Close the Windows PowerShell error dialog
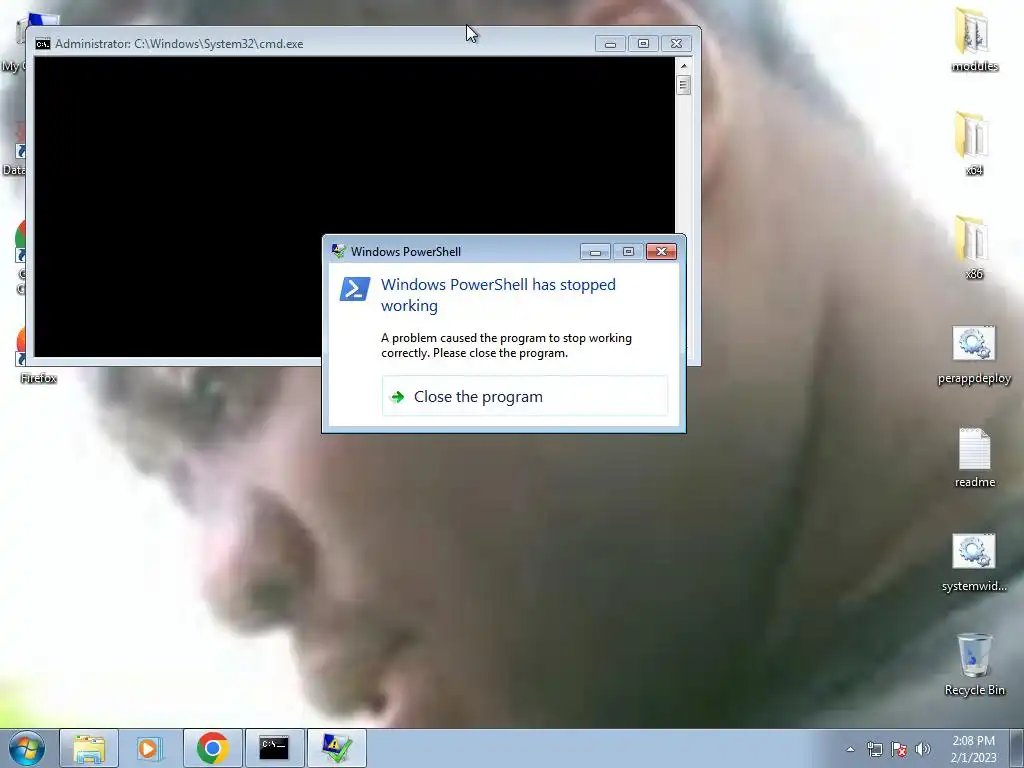This screenshot has width=1024, height=768. point(661,251)
